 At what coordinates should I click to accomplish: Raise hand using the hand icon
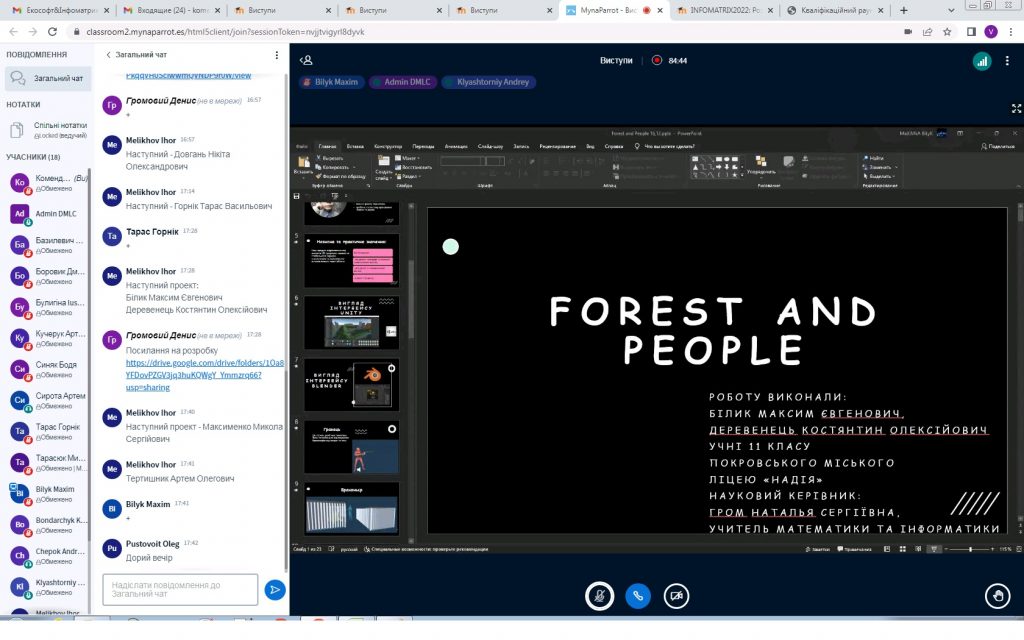coord(996,596)
